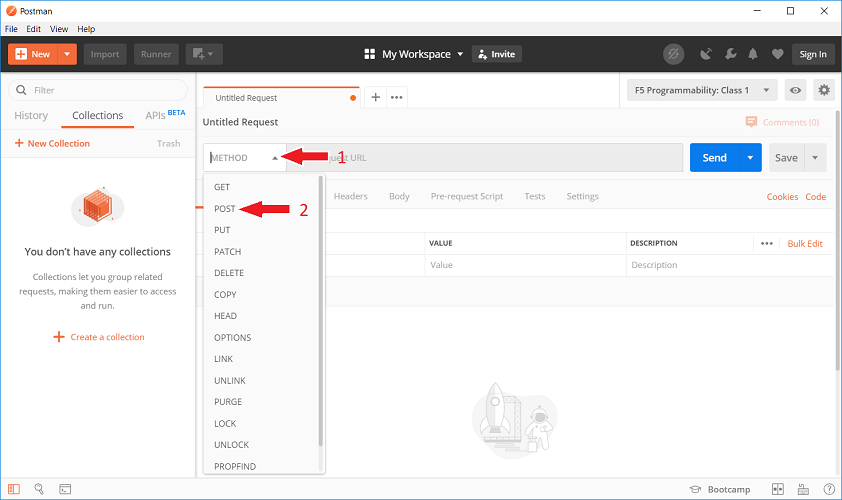
Task: Open the Send button dropdown arrow
Action: click(x=750, y=158)
